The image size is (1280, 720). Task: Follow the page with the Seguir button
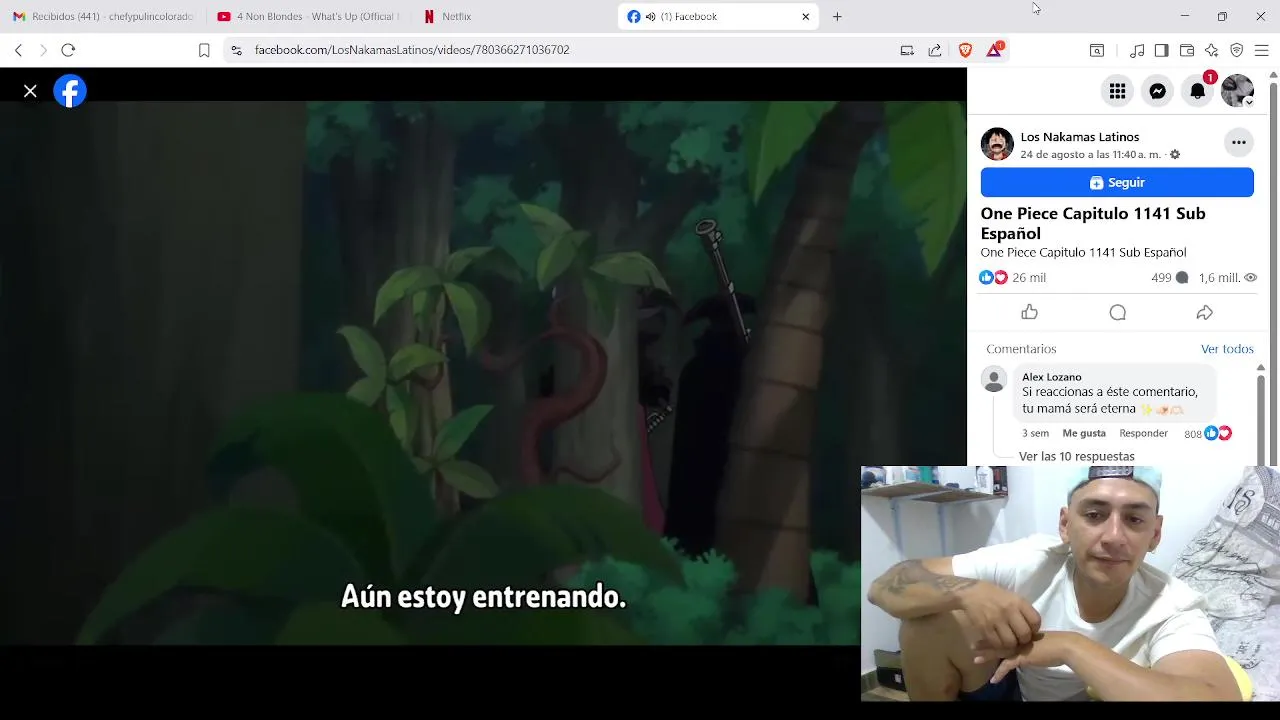[x=1117, y=182]
